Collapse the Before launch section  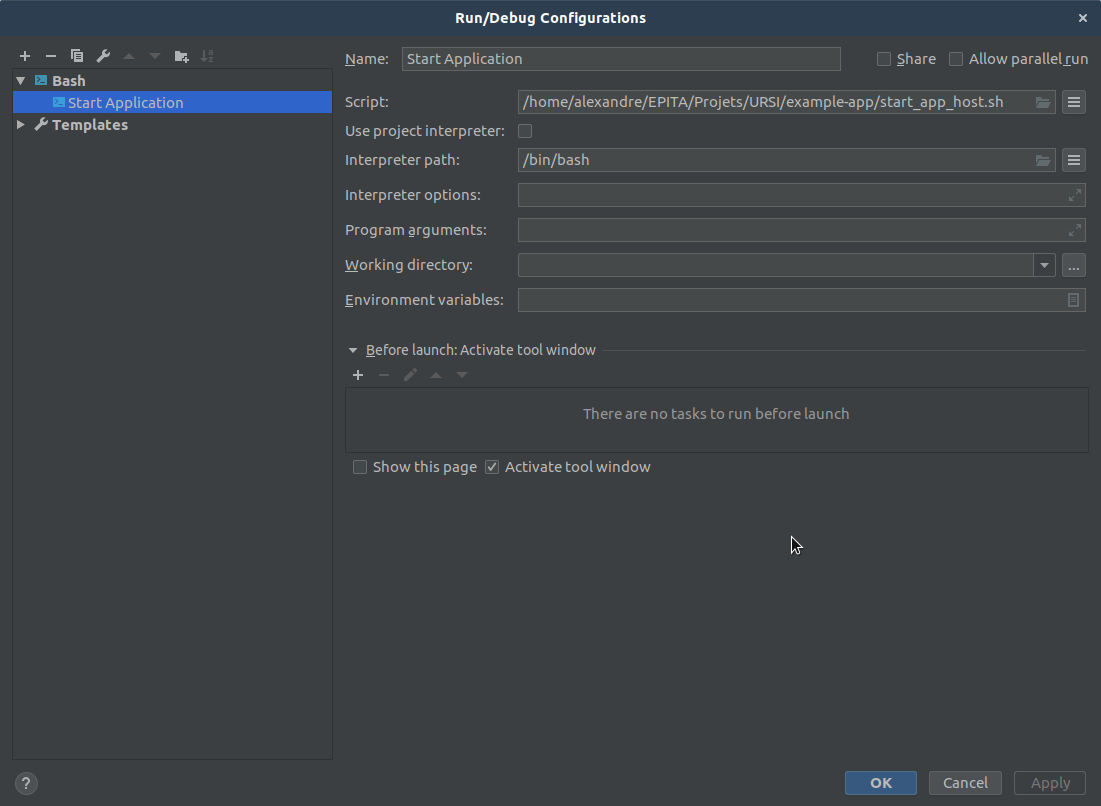pyautogui.click(x=352, y=350)
